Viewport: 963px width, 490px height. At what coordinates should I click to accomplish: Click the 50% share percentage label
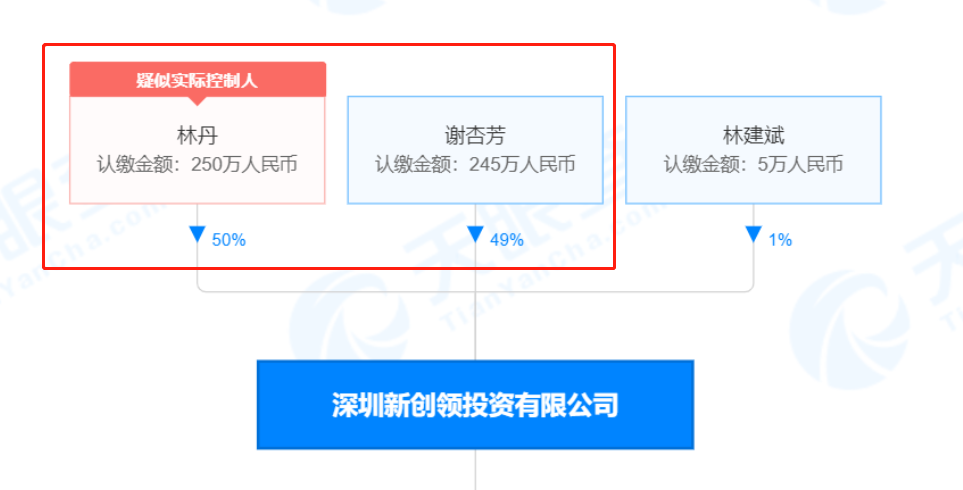229,240
